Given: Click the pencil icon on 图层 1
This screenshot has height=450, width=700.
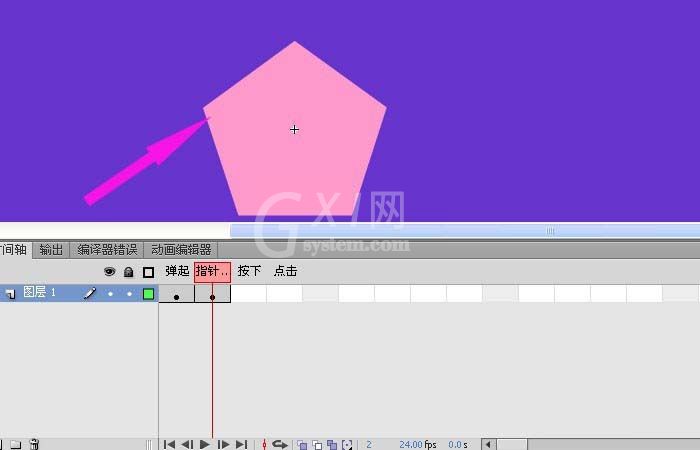Looking at the screenshot, I should pyautogui.click(x=90, y=293).
